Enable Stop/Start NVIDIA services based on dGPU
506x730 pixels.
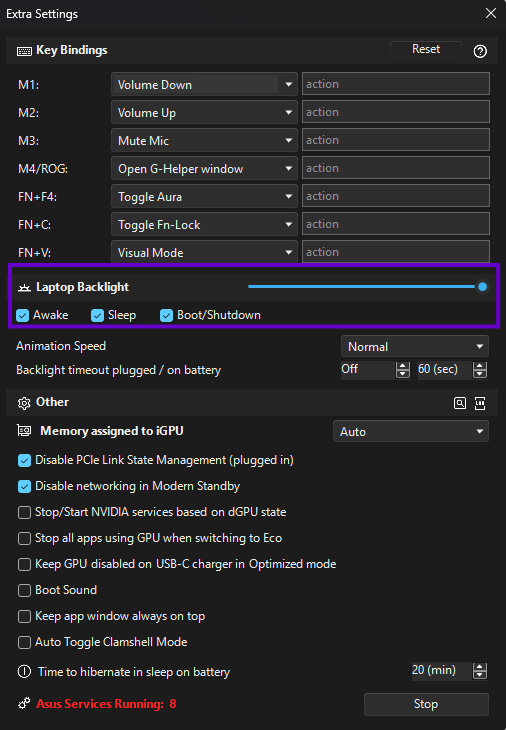pos(24,513)
